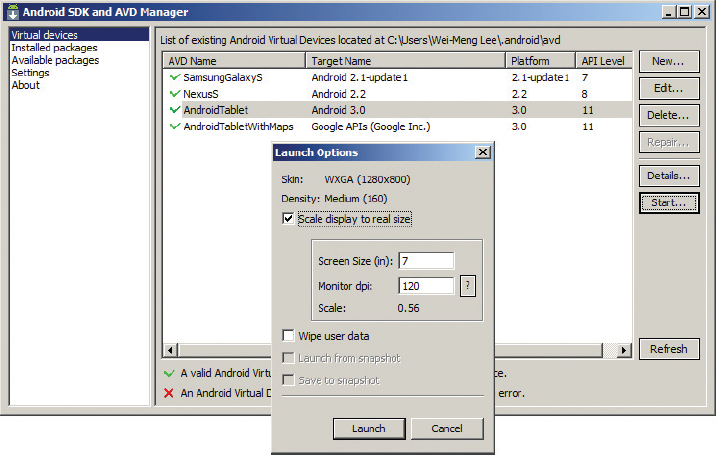
Task: Select the AndroidTabletWithMaps row
Action: coord(397,127)
